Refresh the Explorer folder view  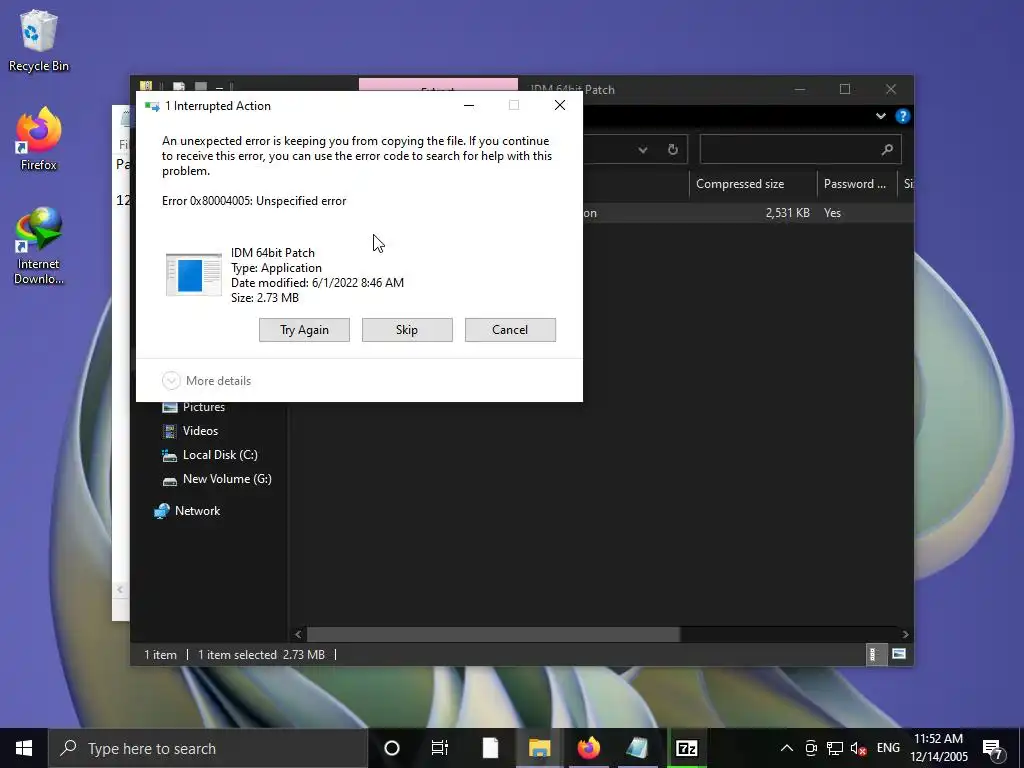(x=673, y=150)
